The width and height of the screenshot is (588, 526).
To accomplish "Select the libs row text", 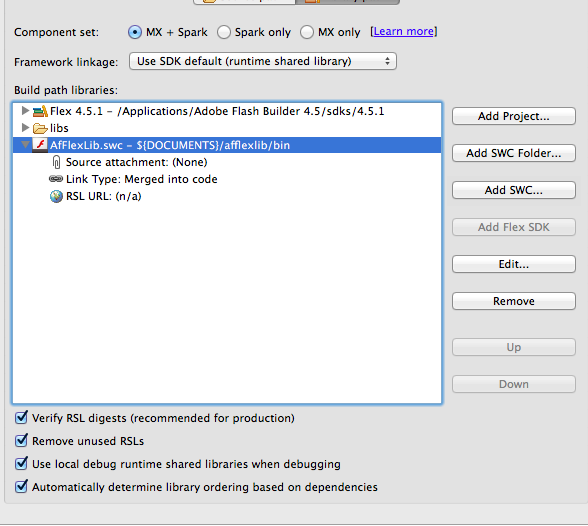I will pos(59,128).
